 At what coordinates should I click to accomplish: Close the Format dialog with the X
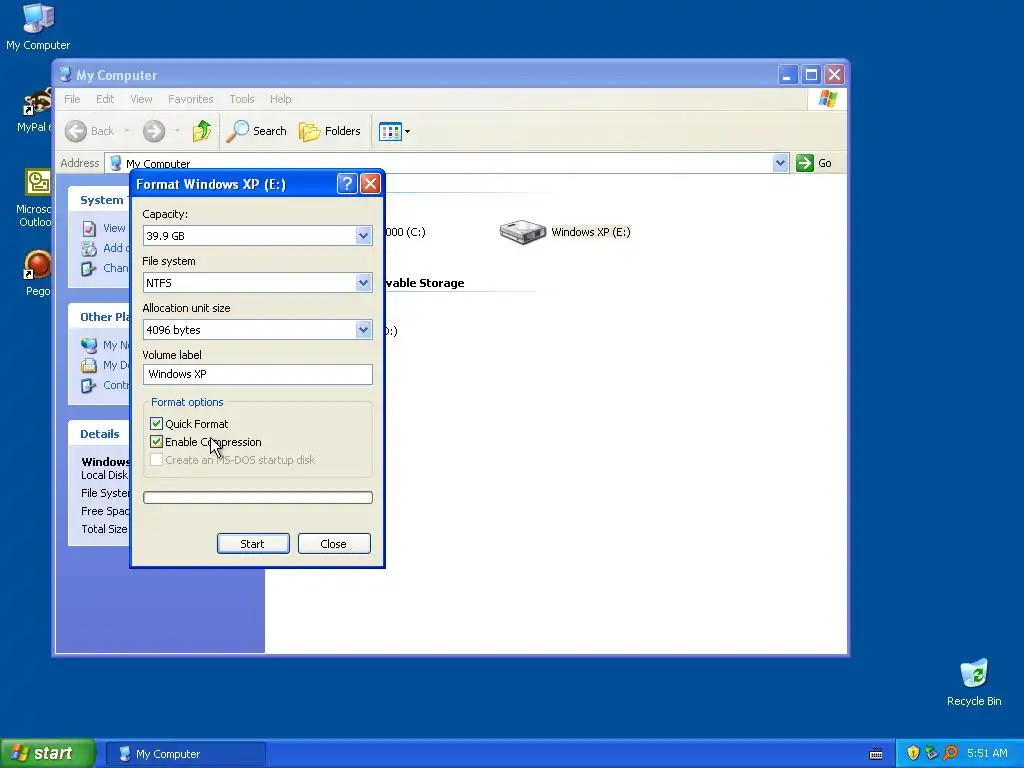tap(370, 184)
